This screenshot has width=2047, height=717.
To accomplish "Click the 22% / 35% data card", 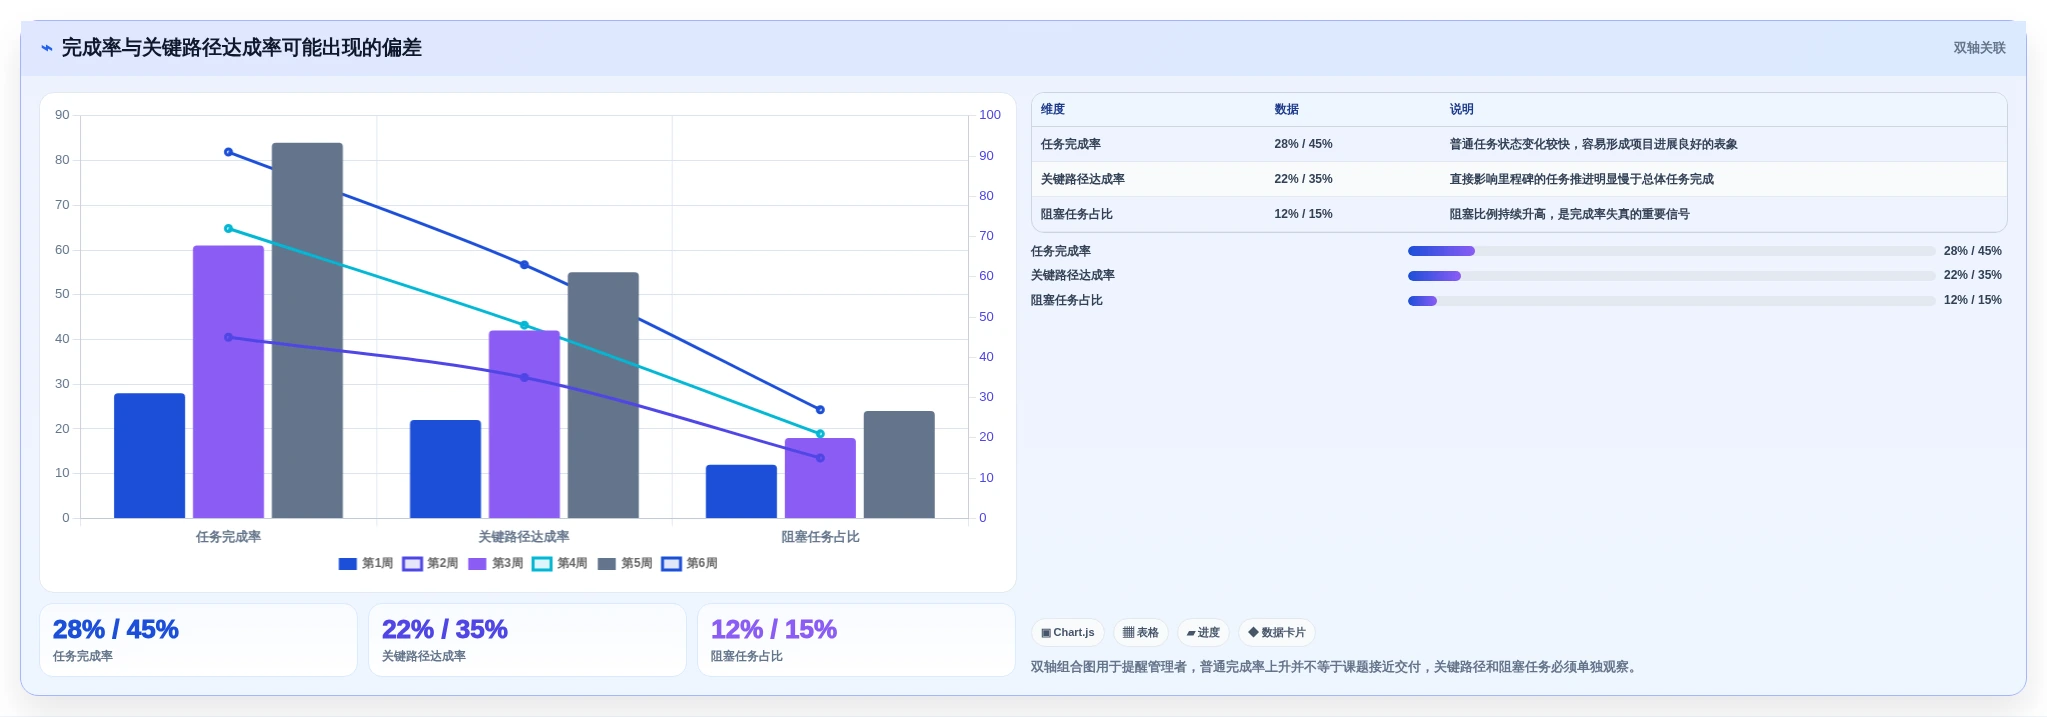I will pyautogui.click(x=527, y=640).
